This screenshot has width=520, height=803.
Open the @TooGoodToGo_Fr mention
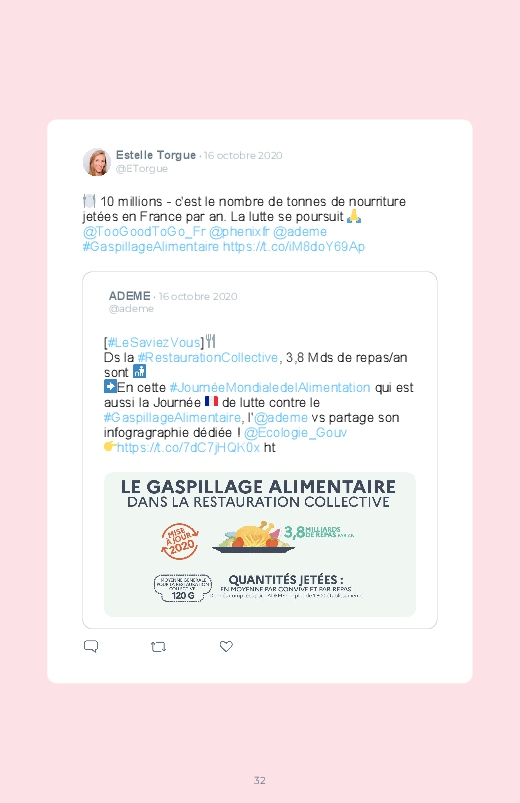(x=144, y=232)
